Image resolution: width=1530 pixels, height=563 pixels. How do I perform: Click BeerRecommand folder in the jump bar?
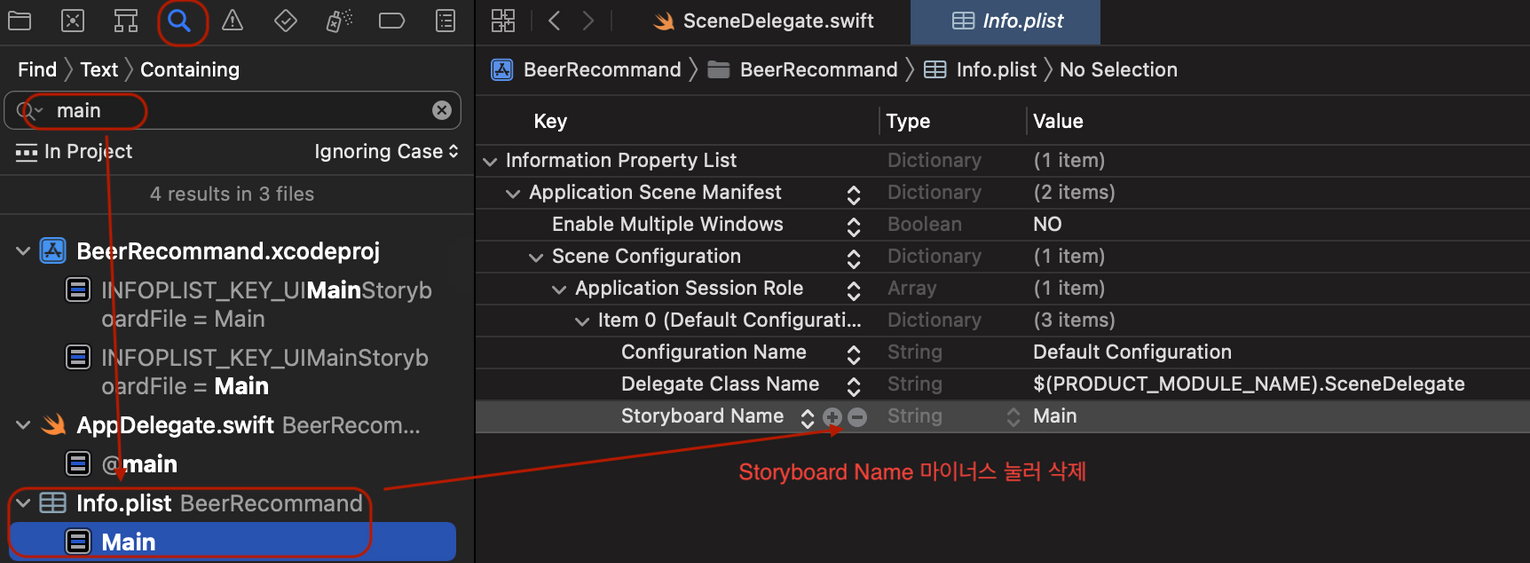coord(803,69)
